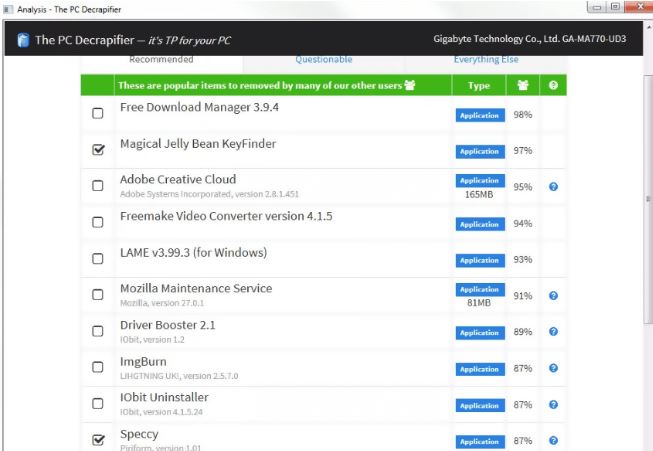Click Application badge for Speccy
653x451 pixels.
pyautogui.click(x=480, y=441)
